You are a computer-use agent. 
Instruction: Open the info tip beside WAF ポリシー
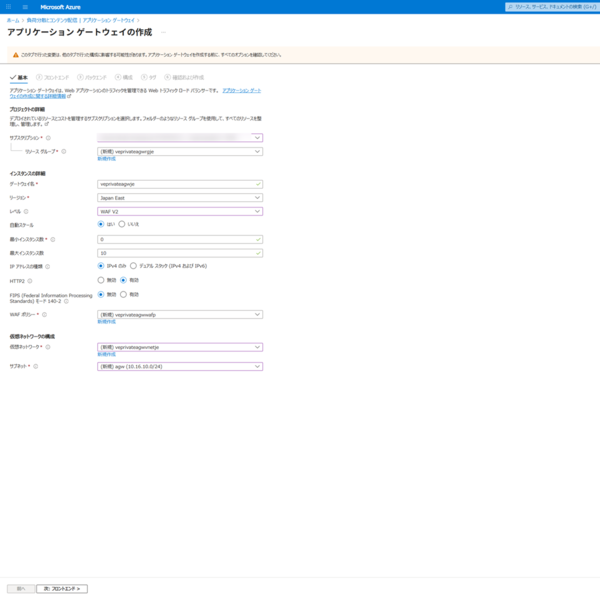pyautogui.click(x=44, y=315)
